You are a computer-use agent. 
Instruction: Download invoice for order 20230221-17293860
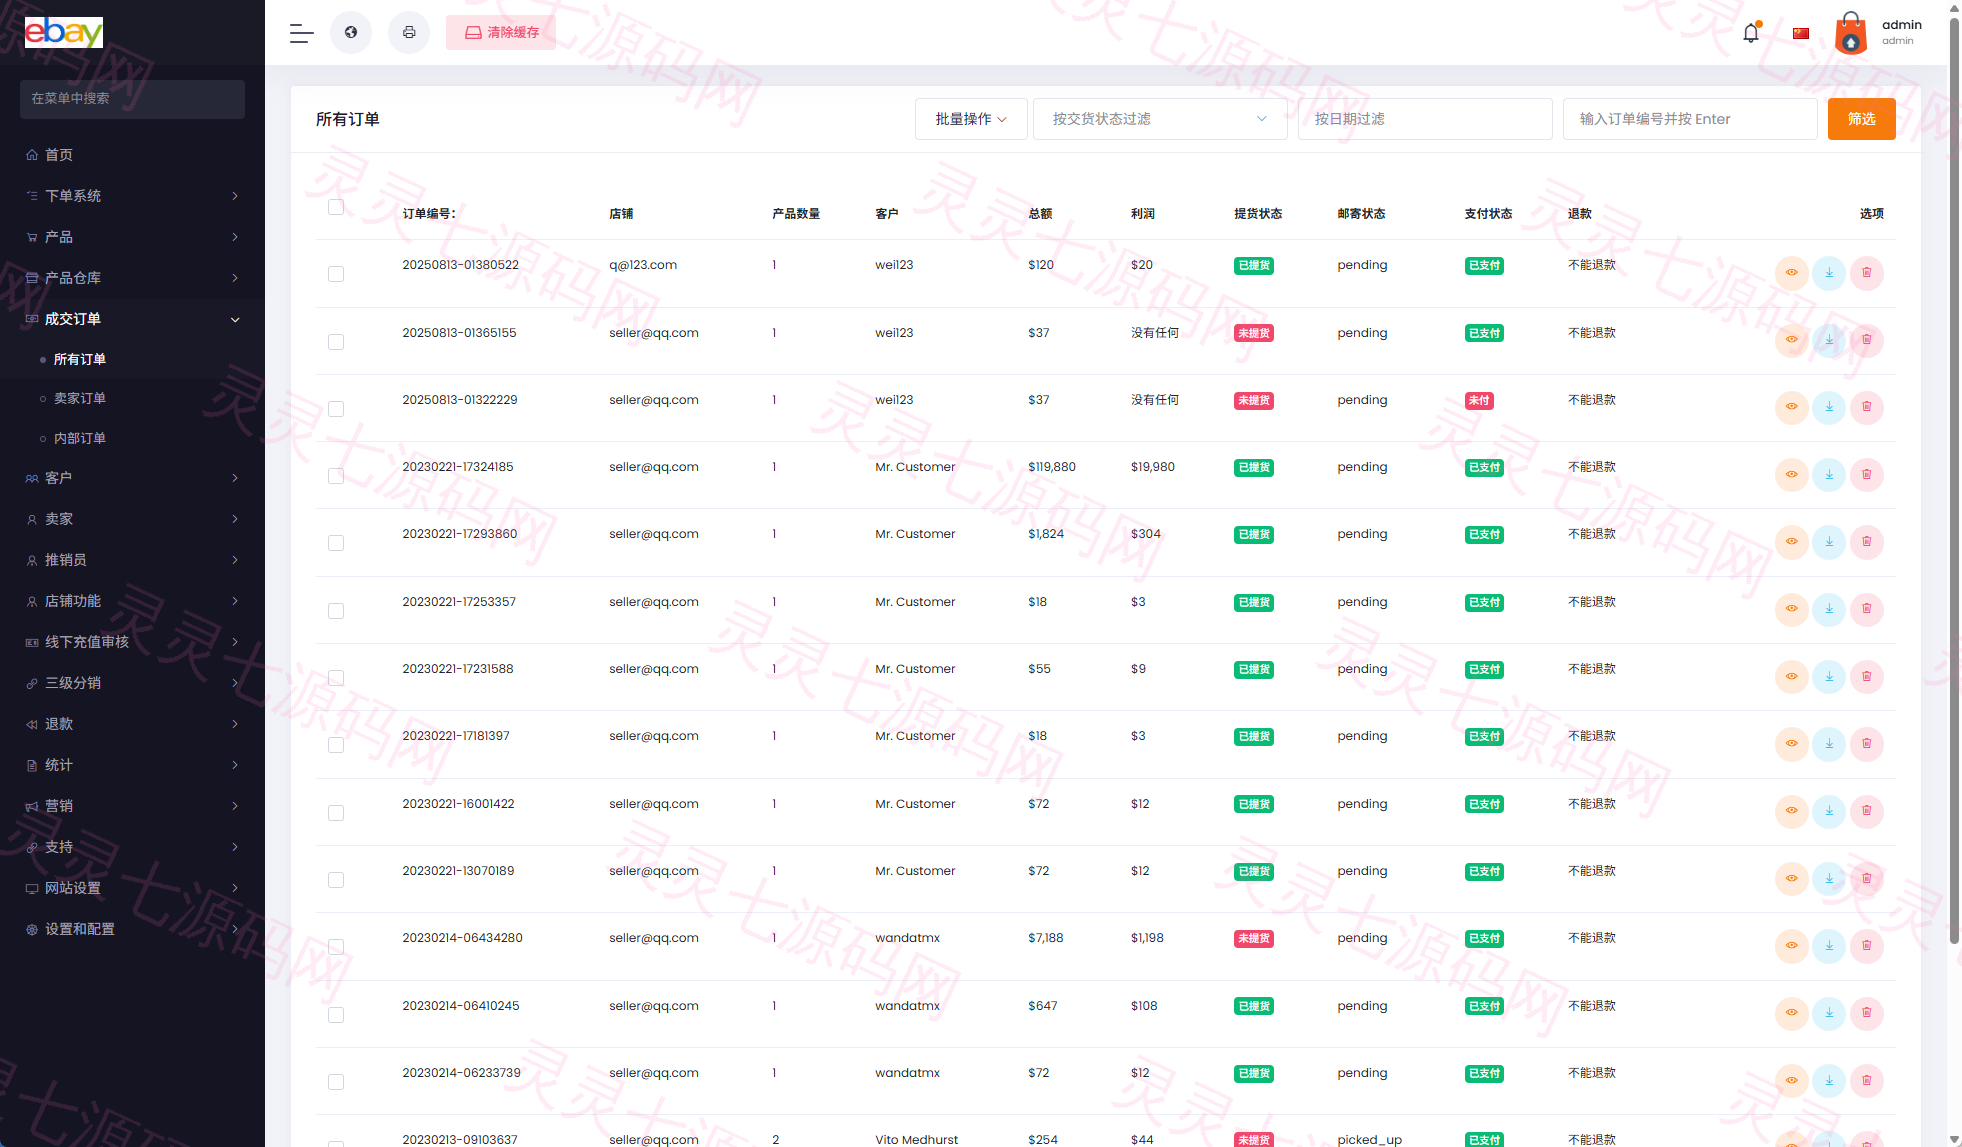[1829, 542]
